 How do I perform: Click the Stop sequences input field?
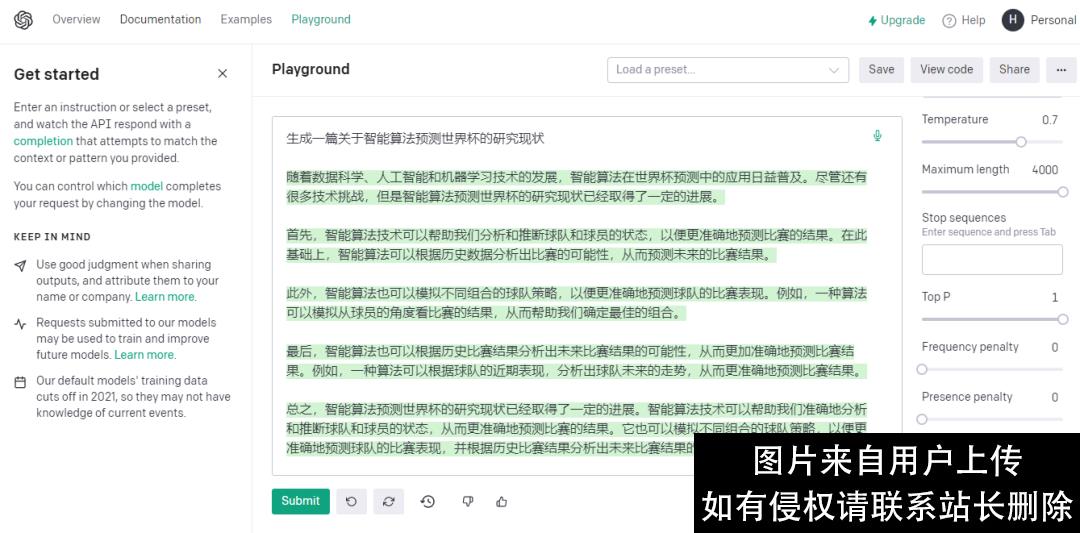click(x=992, y=260)
